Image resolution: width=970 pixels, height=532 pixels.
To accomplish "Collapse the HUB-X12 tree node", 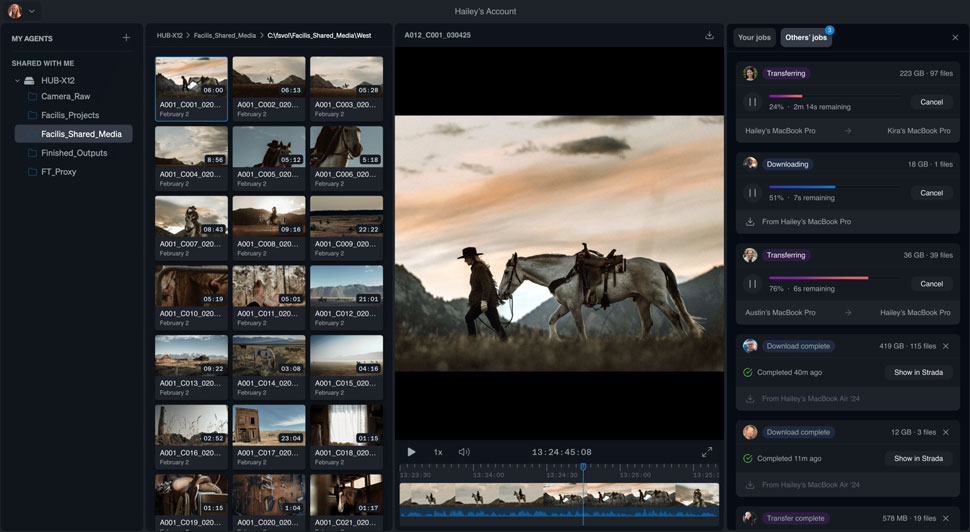I will point(17,81).
